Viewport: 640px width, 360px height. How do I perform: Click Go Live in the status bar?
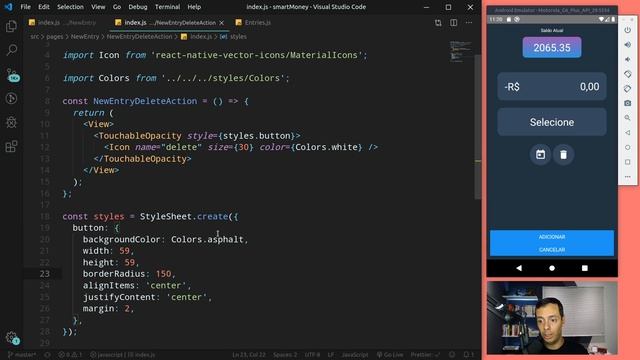[x=390, y=355]
